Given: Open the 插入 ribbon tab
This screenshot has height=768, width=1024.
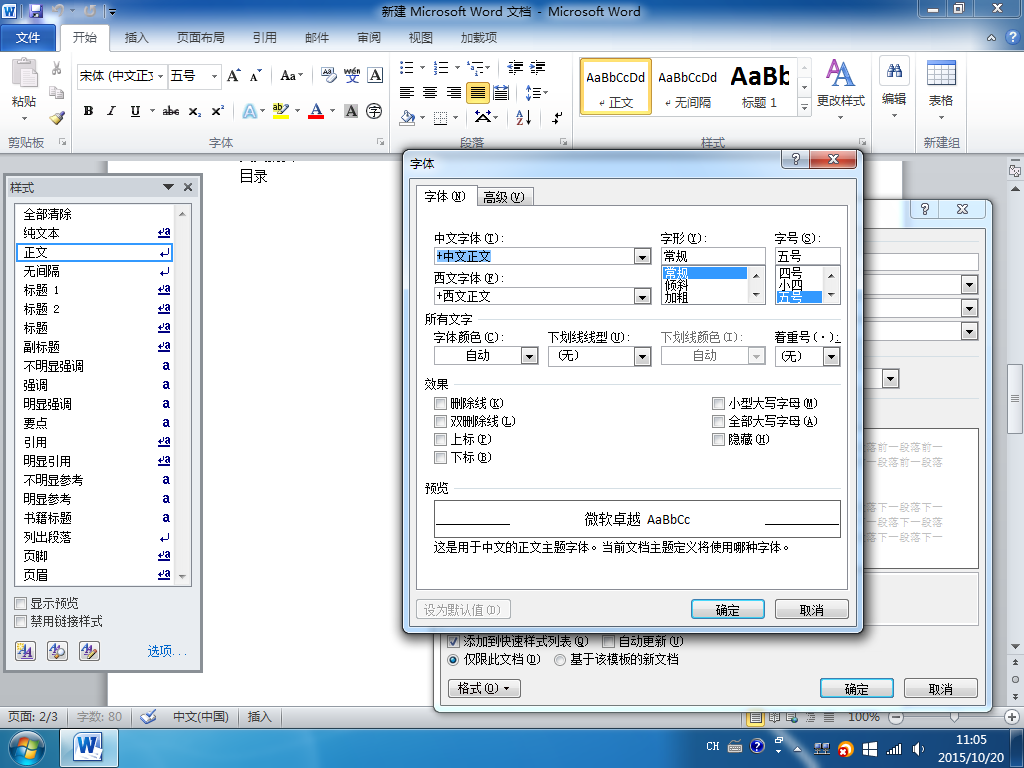Looking at the screenshot, I should click(x=136, y=38).
